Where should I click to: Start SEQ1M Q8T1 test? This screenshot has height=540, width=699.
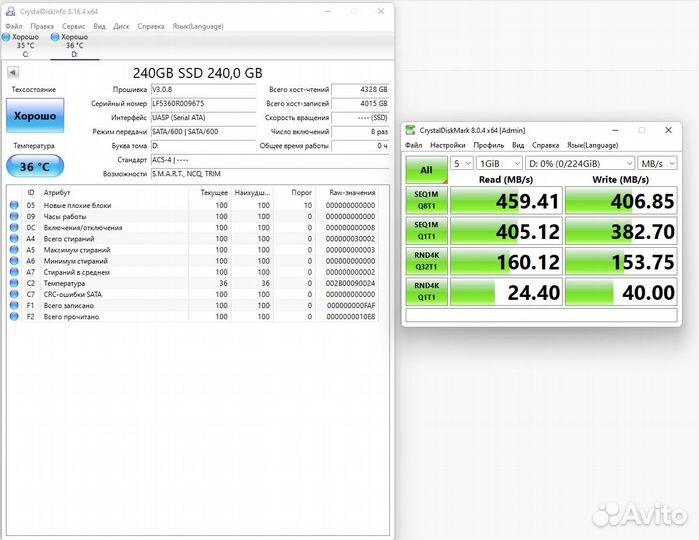click(x=427, y=200)
